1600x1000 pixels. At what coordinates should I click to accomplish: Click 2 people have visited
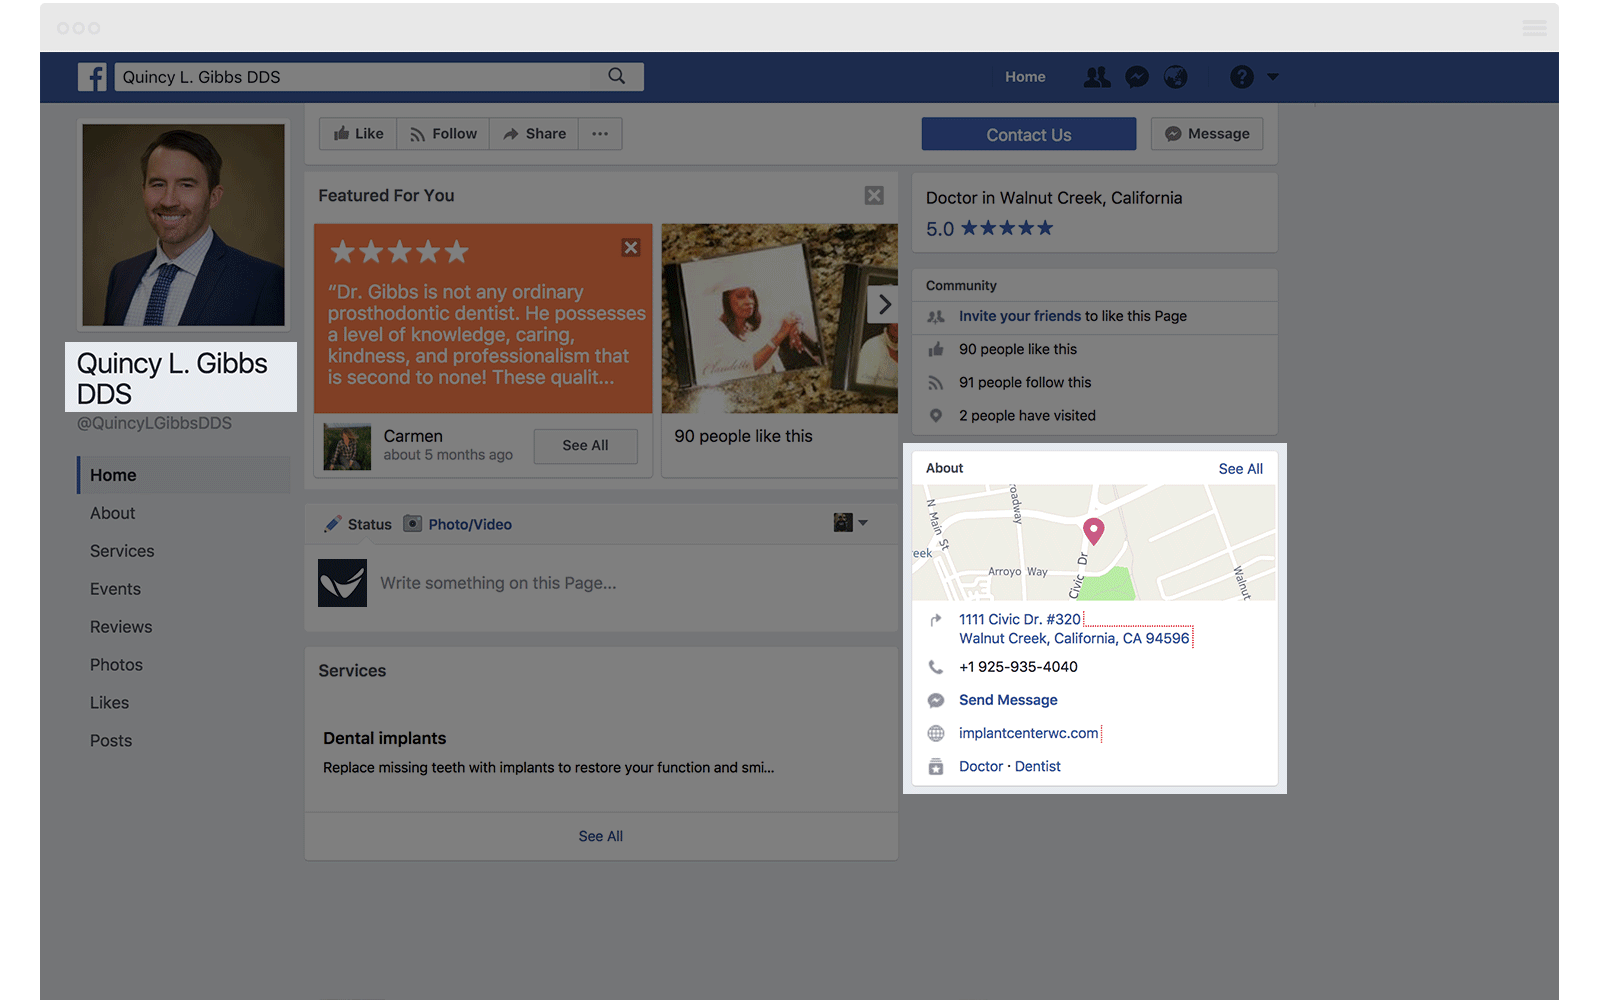pos(1027,415)
